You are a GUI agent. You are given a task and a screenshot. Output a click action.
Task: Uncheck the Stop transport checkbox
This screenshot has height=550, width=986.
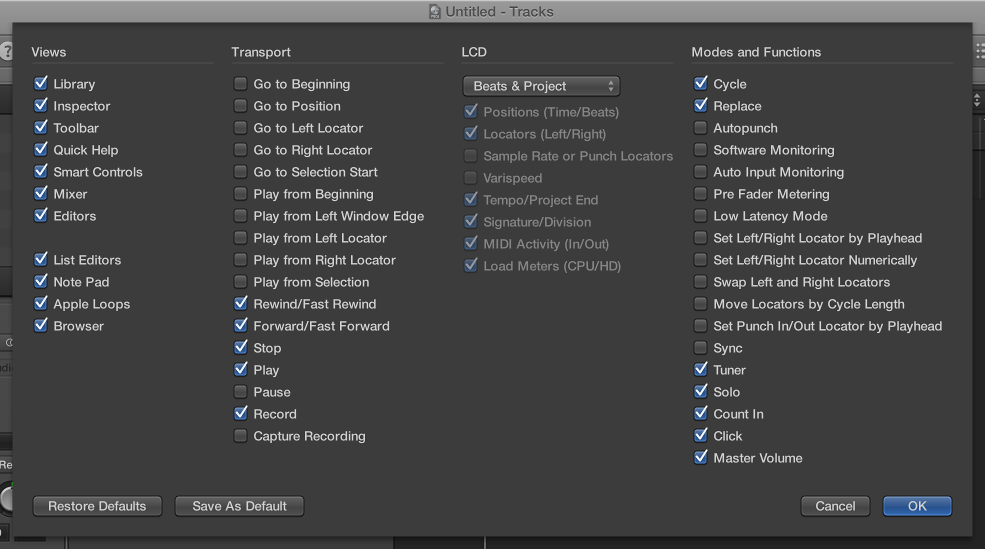(240, 348)
